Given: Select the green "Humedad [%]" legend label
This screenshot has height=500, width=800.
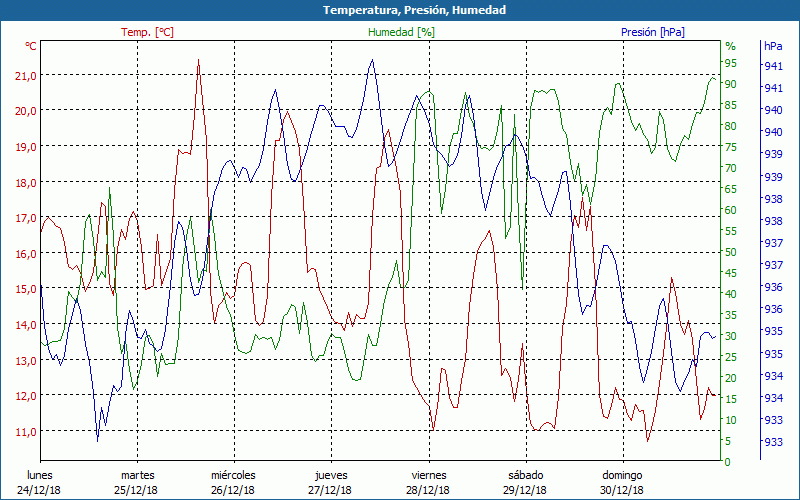Looking at the screenshot, I should 401,32.
